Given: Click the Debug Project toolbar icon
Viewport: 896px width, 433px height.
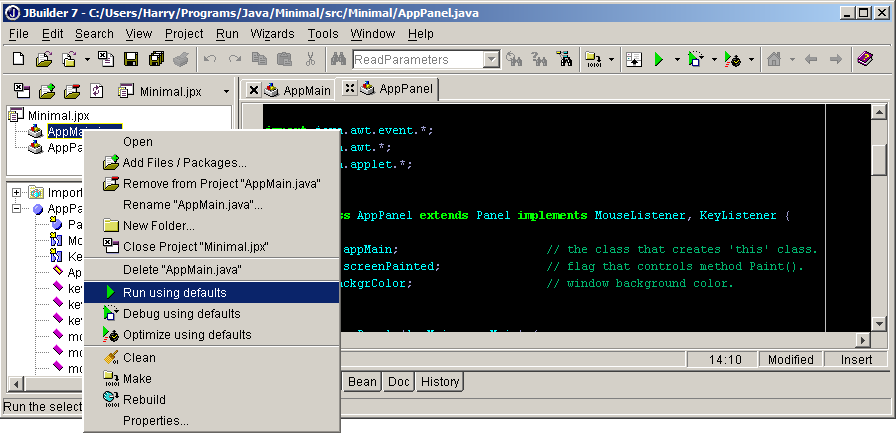Looking at the screenshot, I should [695, 59].
